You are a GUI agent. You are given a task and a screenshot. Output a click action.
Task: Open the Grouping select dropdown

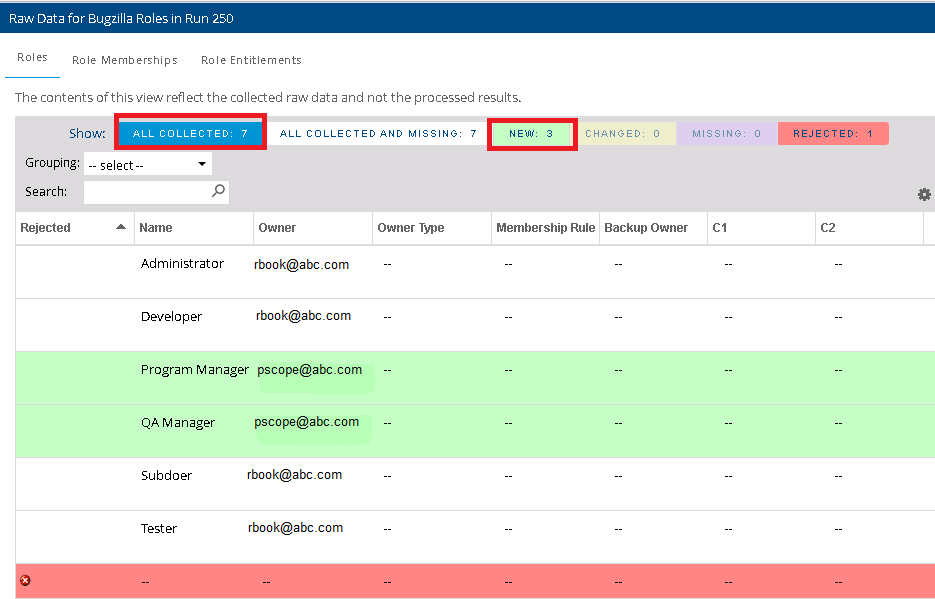[x=147, y=163]
